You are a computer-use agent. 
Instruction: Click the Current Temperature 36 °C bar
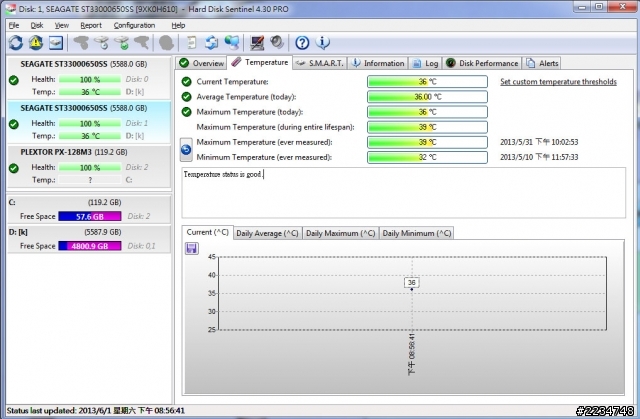427,82
